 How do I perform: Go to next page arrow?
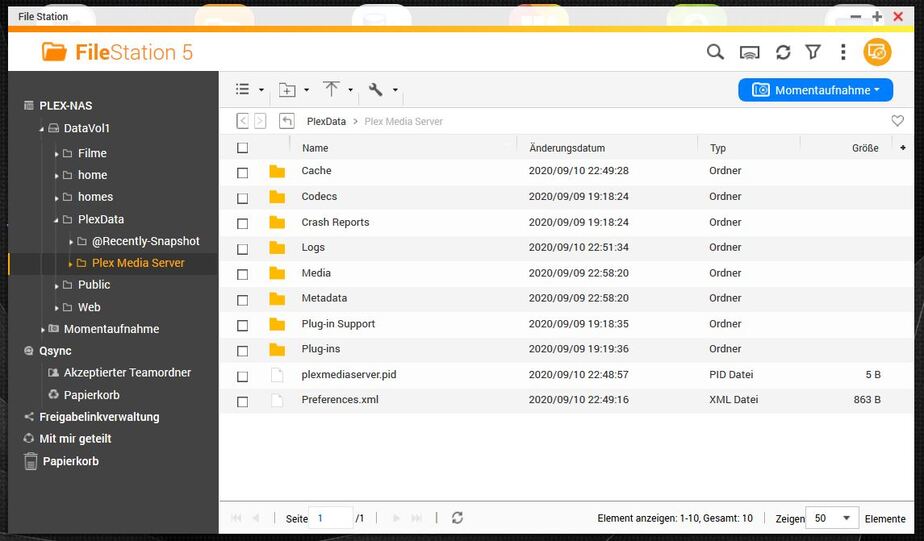tap(396, 518)
